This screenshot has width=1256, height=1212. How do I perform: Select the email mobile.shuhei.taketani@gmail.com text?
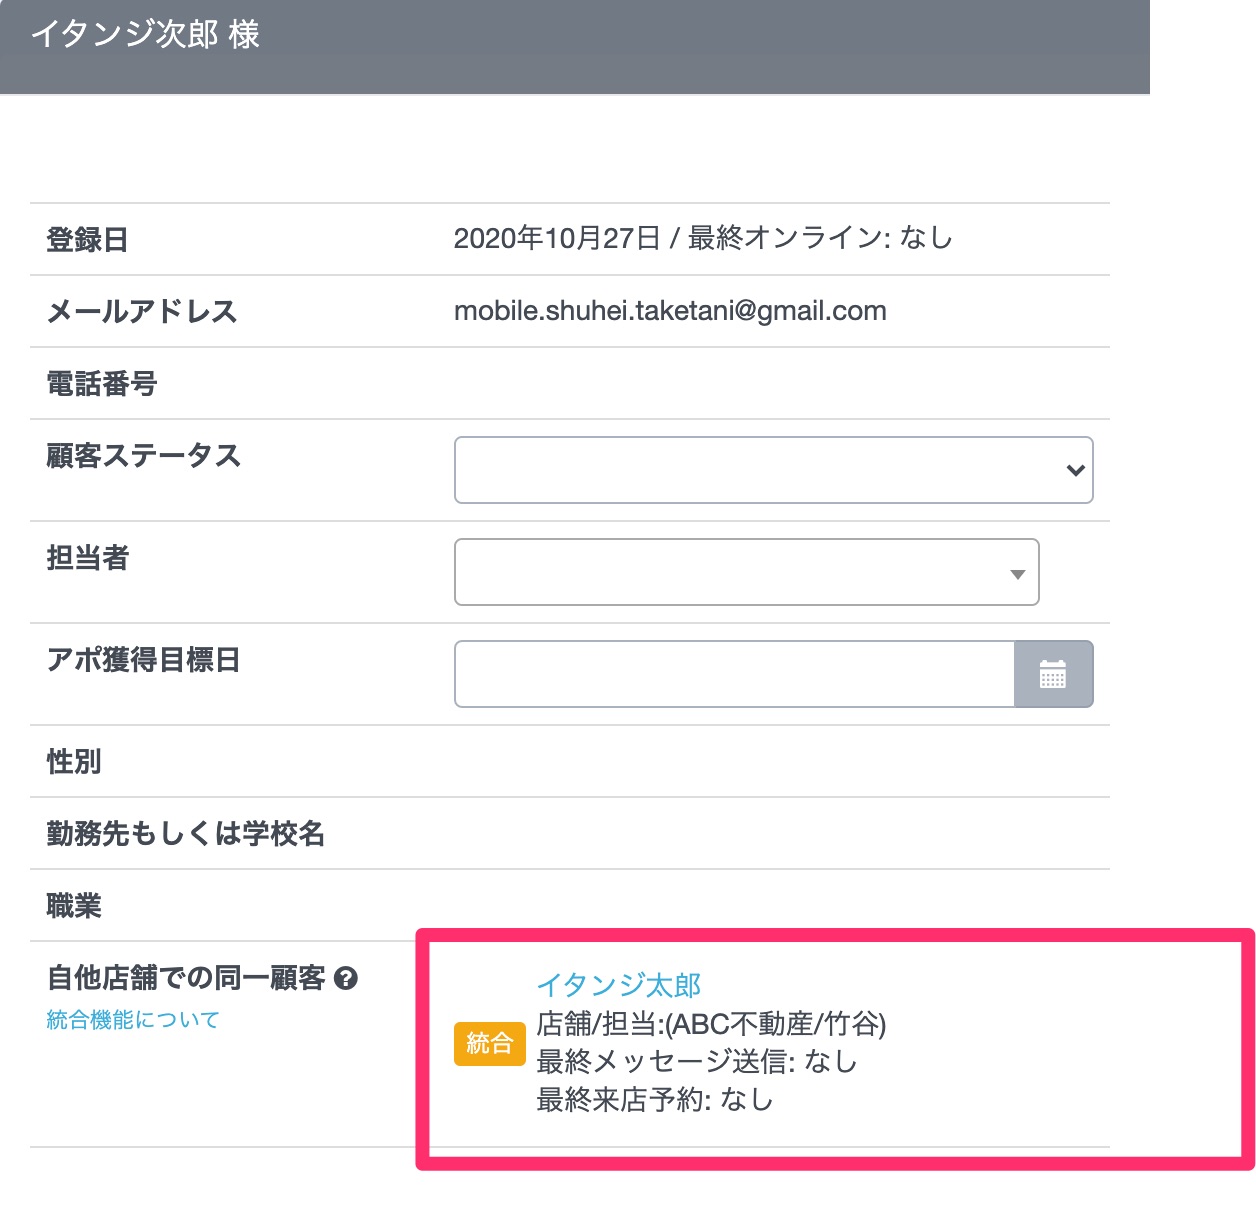(670, 311)
